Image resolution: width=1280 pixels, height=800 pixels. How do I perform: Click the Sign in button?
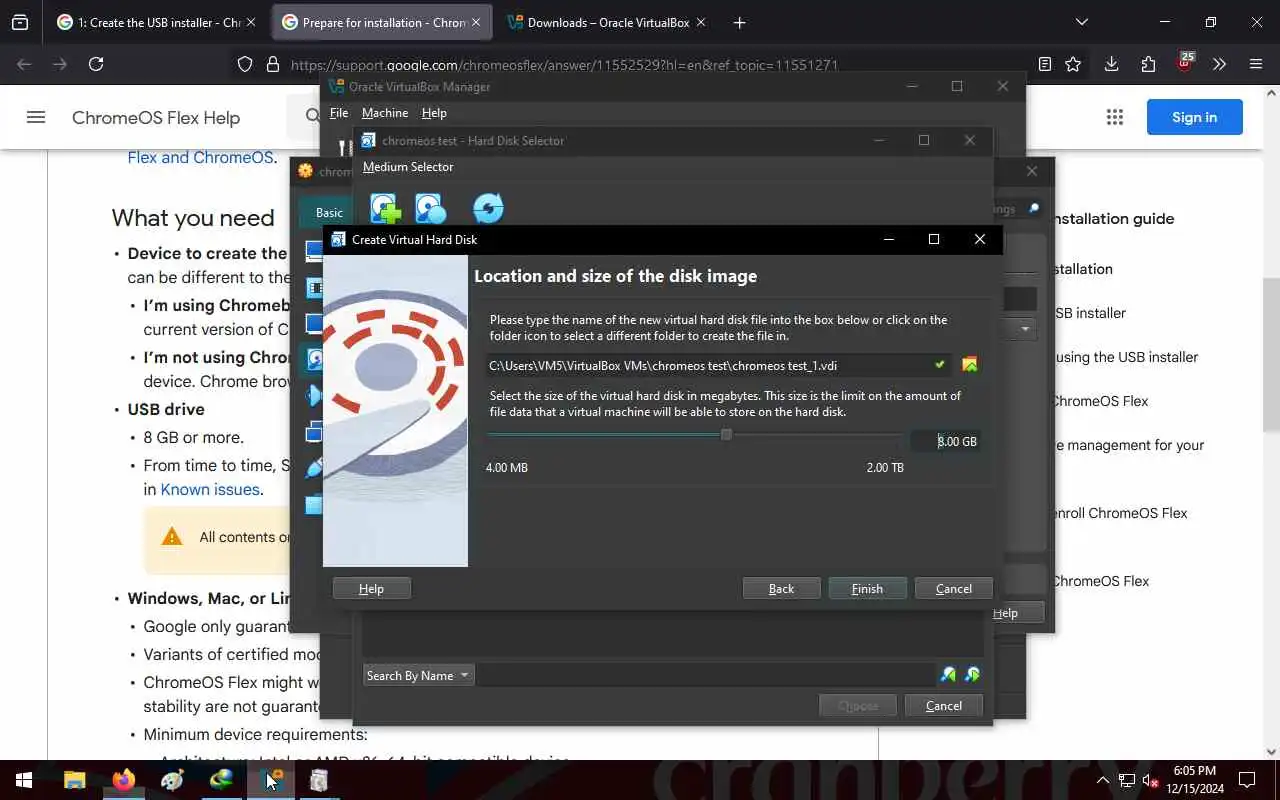pos(1194,117)
